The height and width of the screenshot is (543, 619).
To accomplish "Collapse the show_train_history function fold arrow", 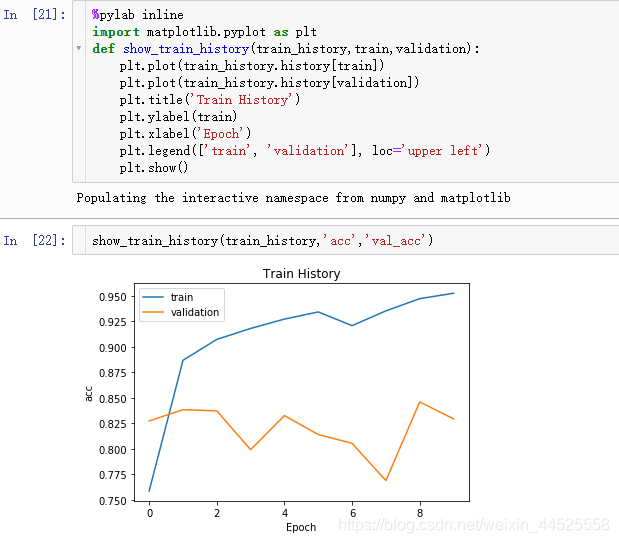I will [x=79, y=49].
